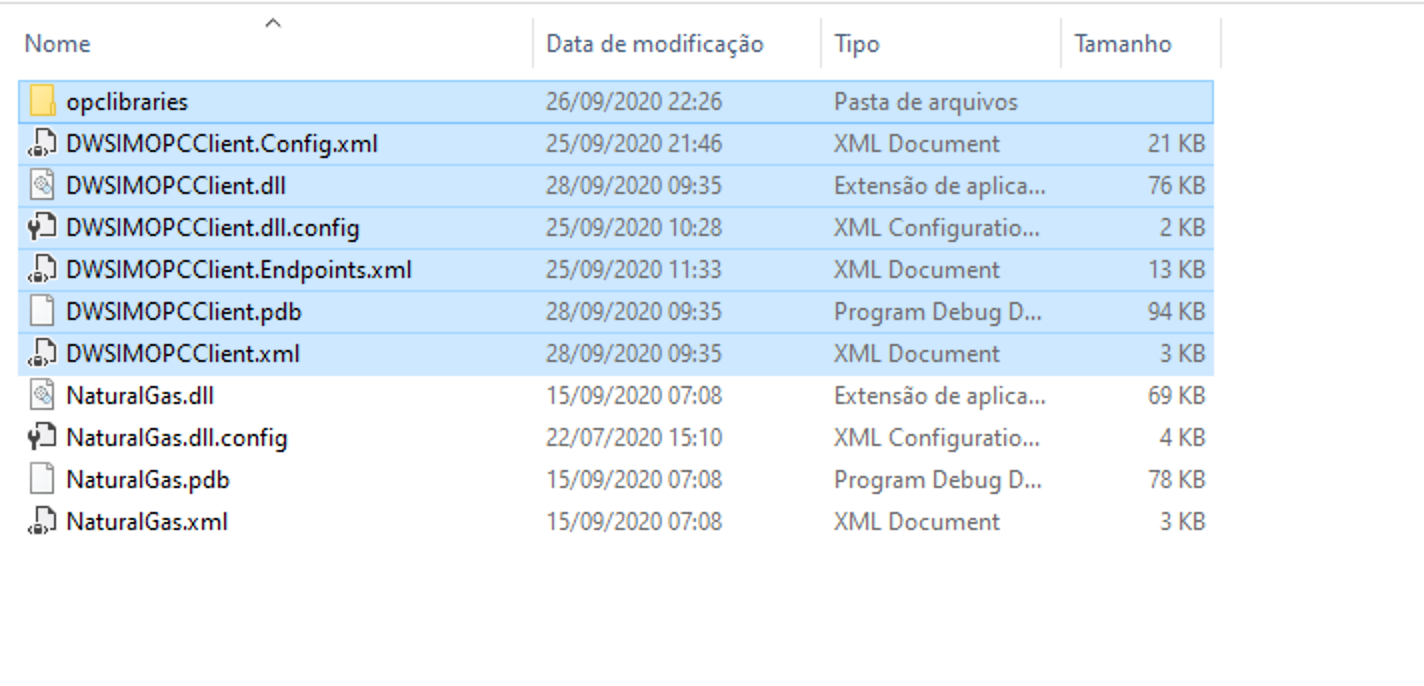Click the NaturalGas.dll file icon
1424x686 pixels.
41,395
